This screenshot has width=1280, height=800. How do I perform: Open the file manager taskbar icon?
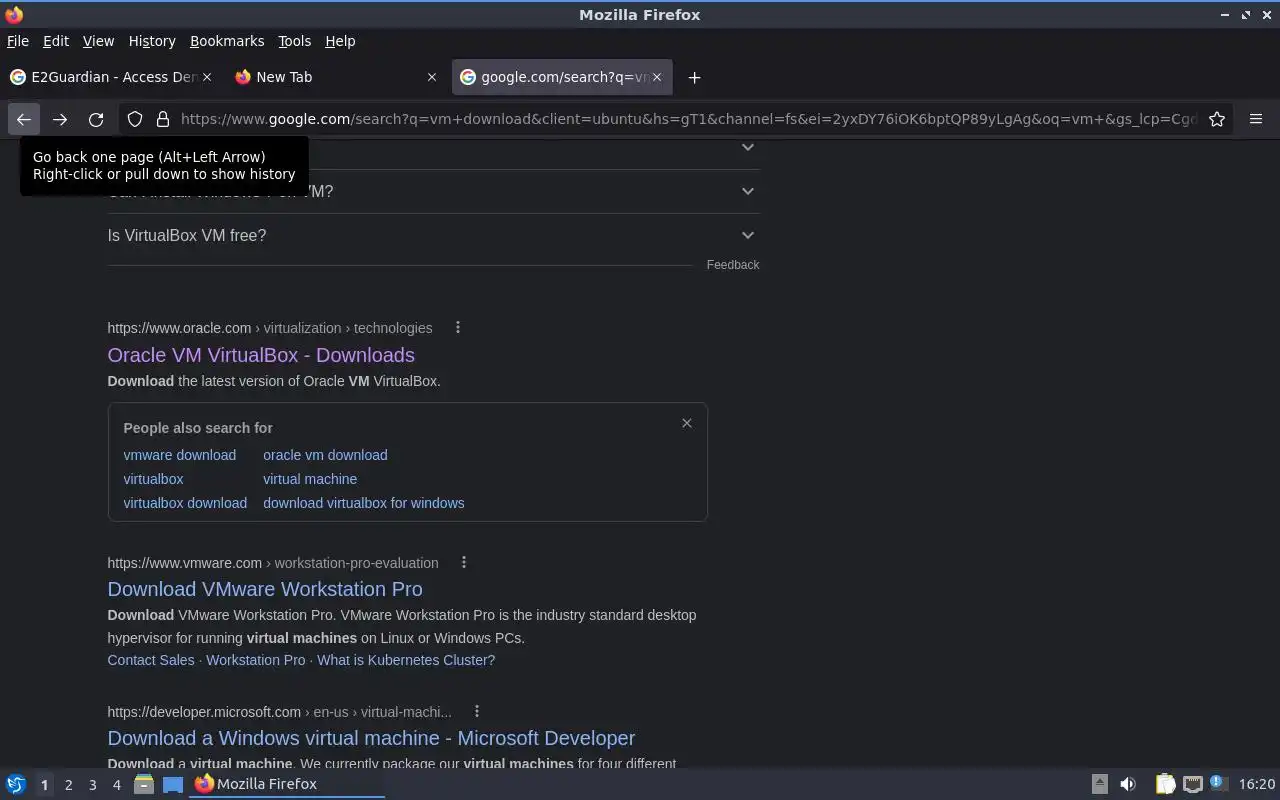point(144,784)
